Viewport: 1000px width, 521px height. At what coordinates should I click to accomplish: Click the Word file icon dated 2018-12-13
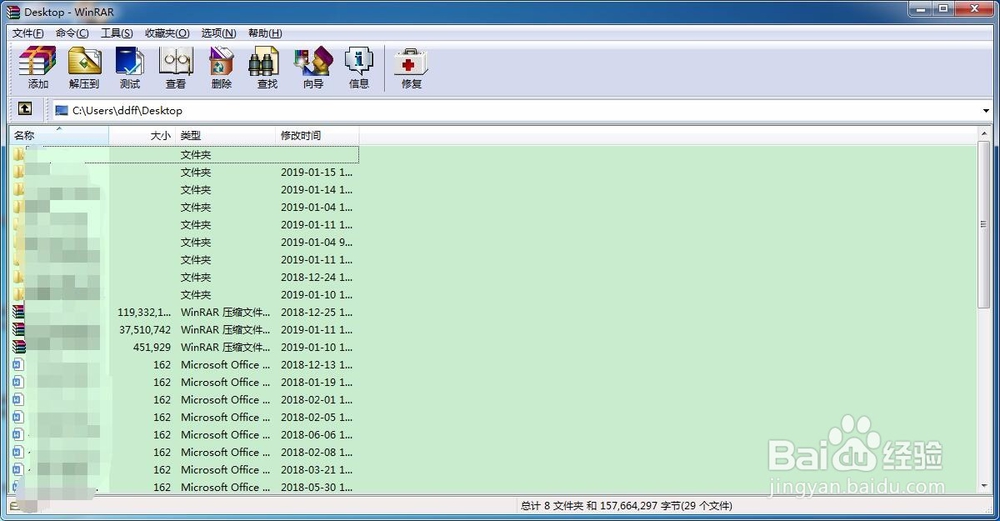18,365
